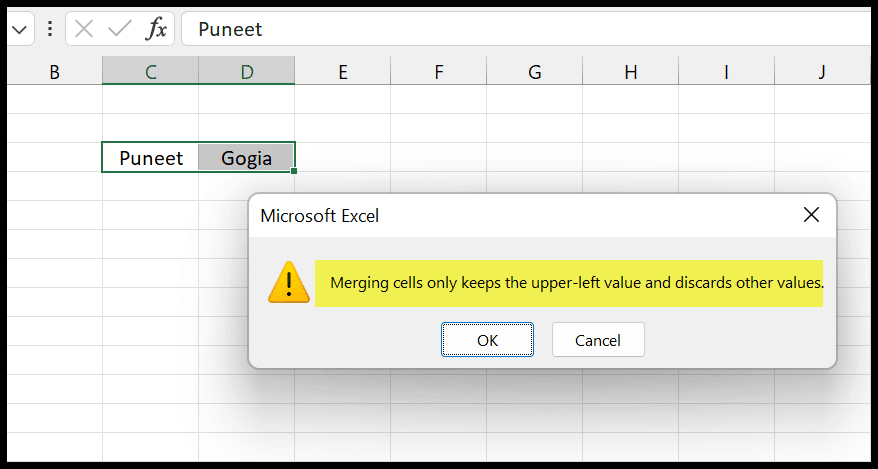The width and height of the screenshot is (878, 469).
Task: Click the formula bar cancel X icon
Action: [83, 29]
